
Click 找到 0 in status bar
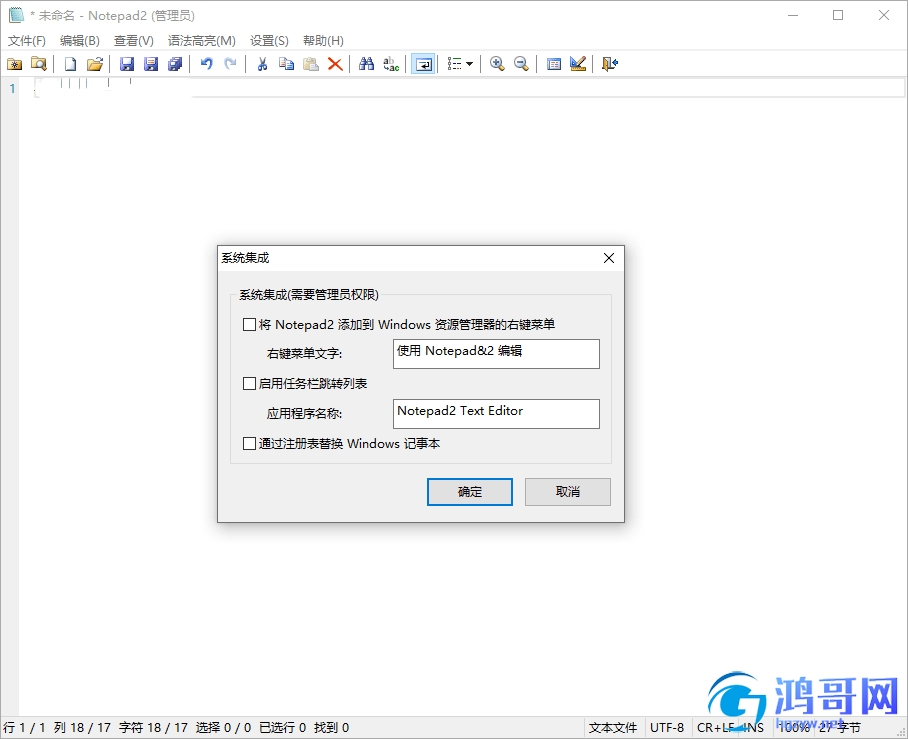pos(332,727)
